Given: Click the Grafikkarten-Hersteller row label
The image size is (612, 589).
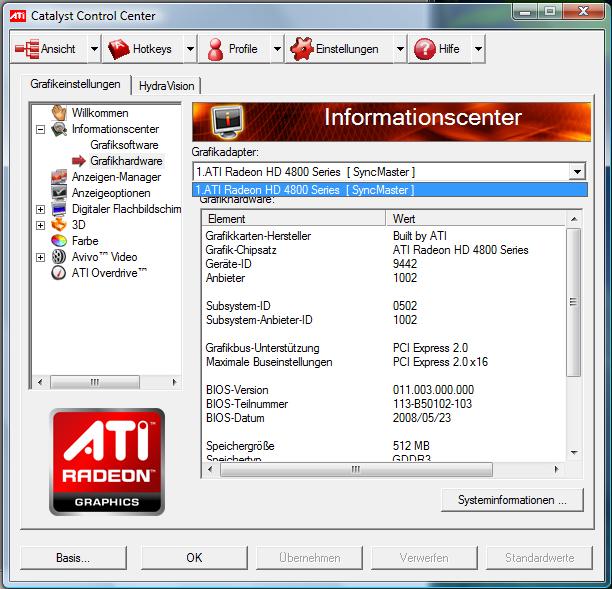Looking at the screenshot, I should click(258, 236).
